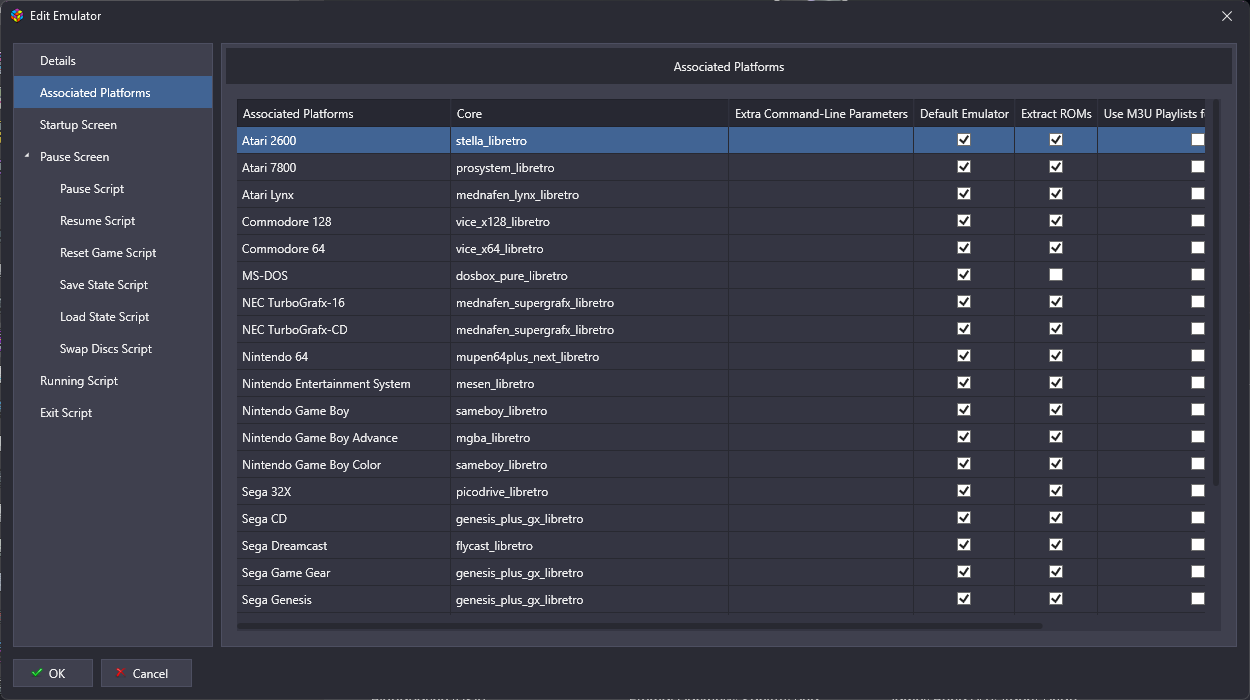Discard changes with the Cancel button
Screen dimensions: 1250x700
tap(146, 673)
